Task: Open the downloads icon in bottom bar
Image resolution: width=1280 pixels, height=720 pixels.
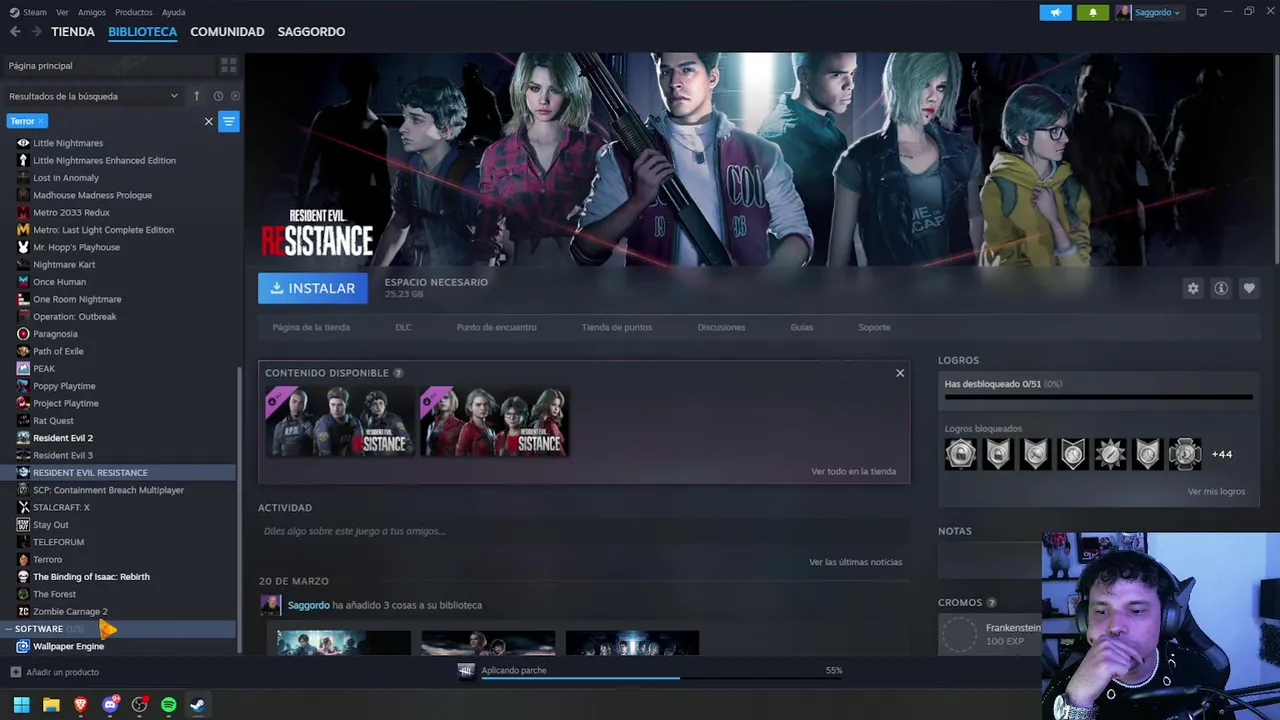Action: coord(466,671)
